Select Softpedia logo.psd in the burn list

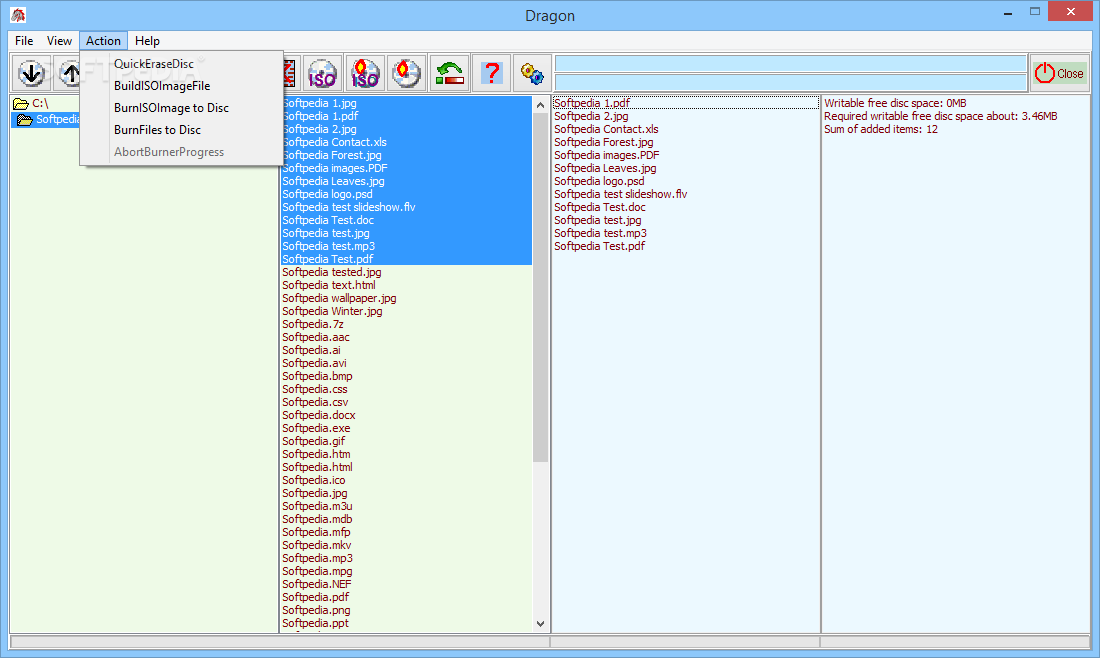pos(599,181)
